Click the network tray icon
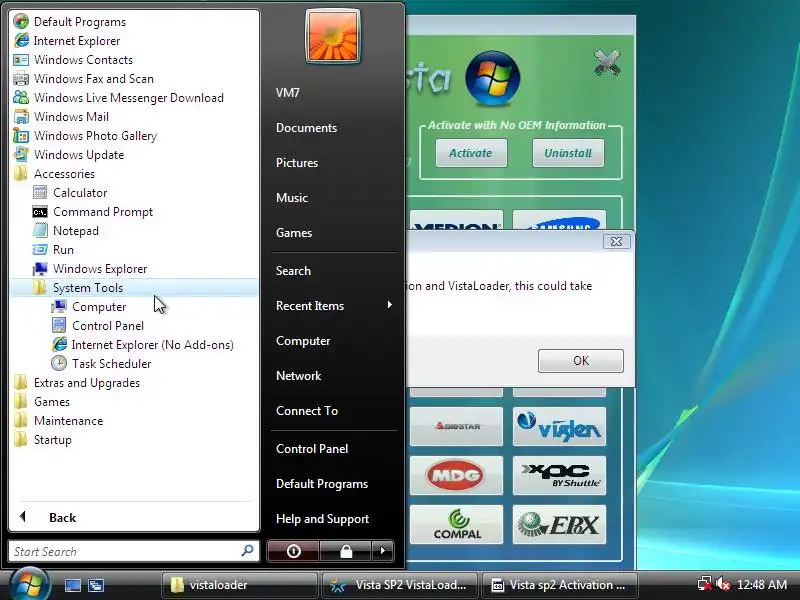The height and width of the screenshot is (600, 800). pos(705,584)
